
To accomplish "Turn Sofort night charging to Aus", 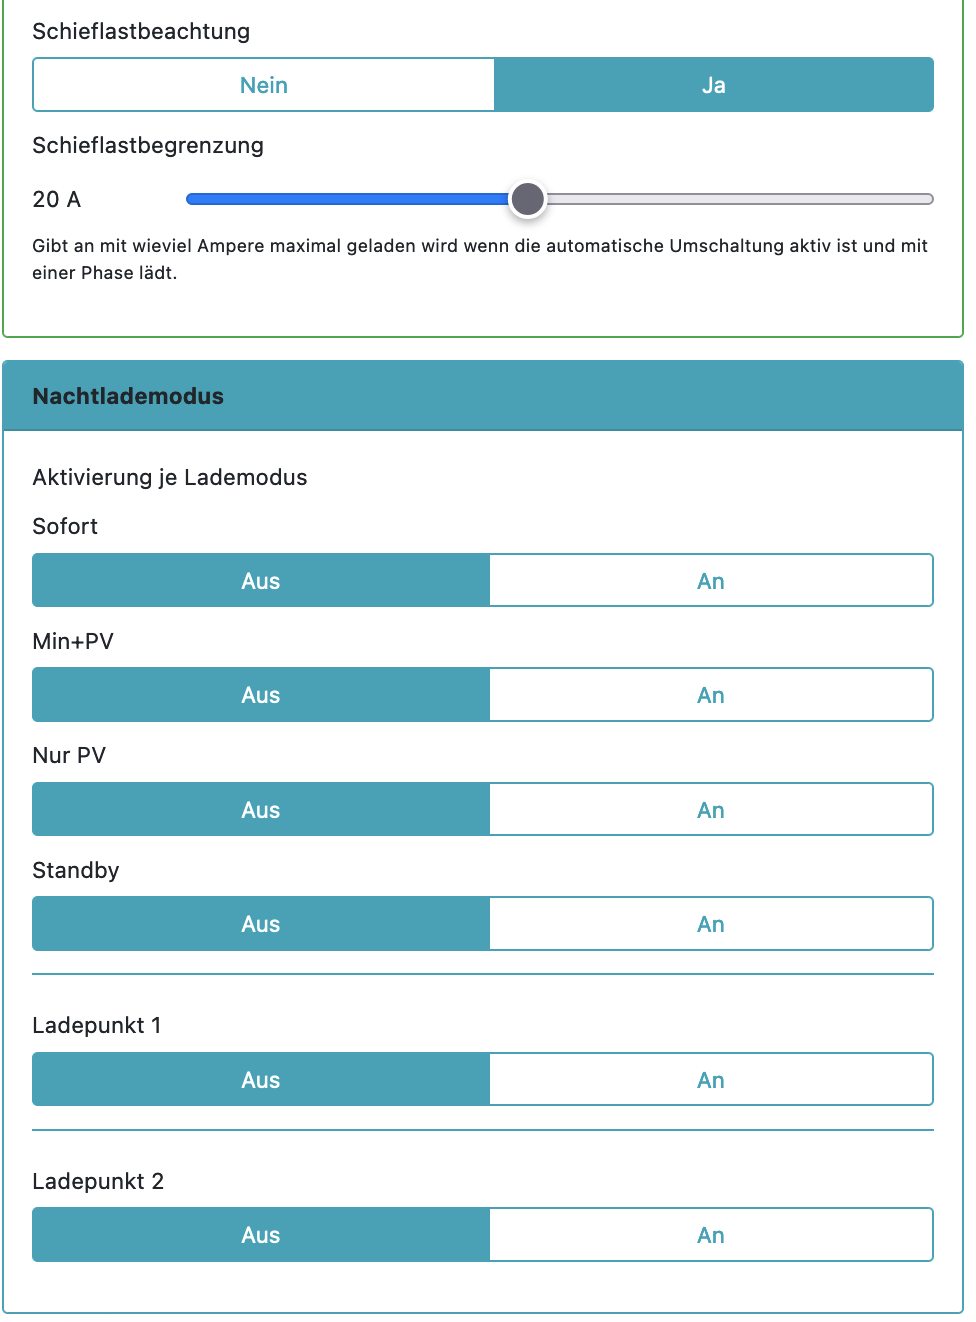I will point(261,581).
